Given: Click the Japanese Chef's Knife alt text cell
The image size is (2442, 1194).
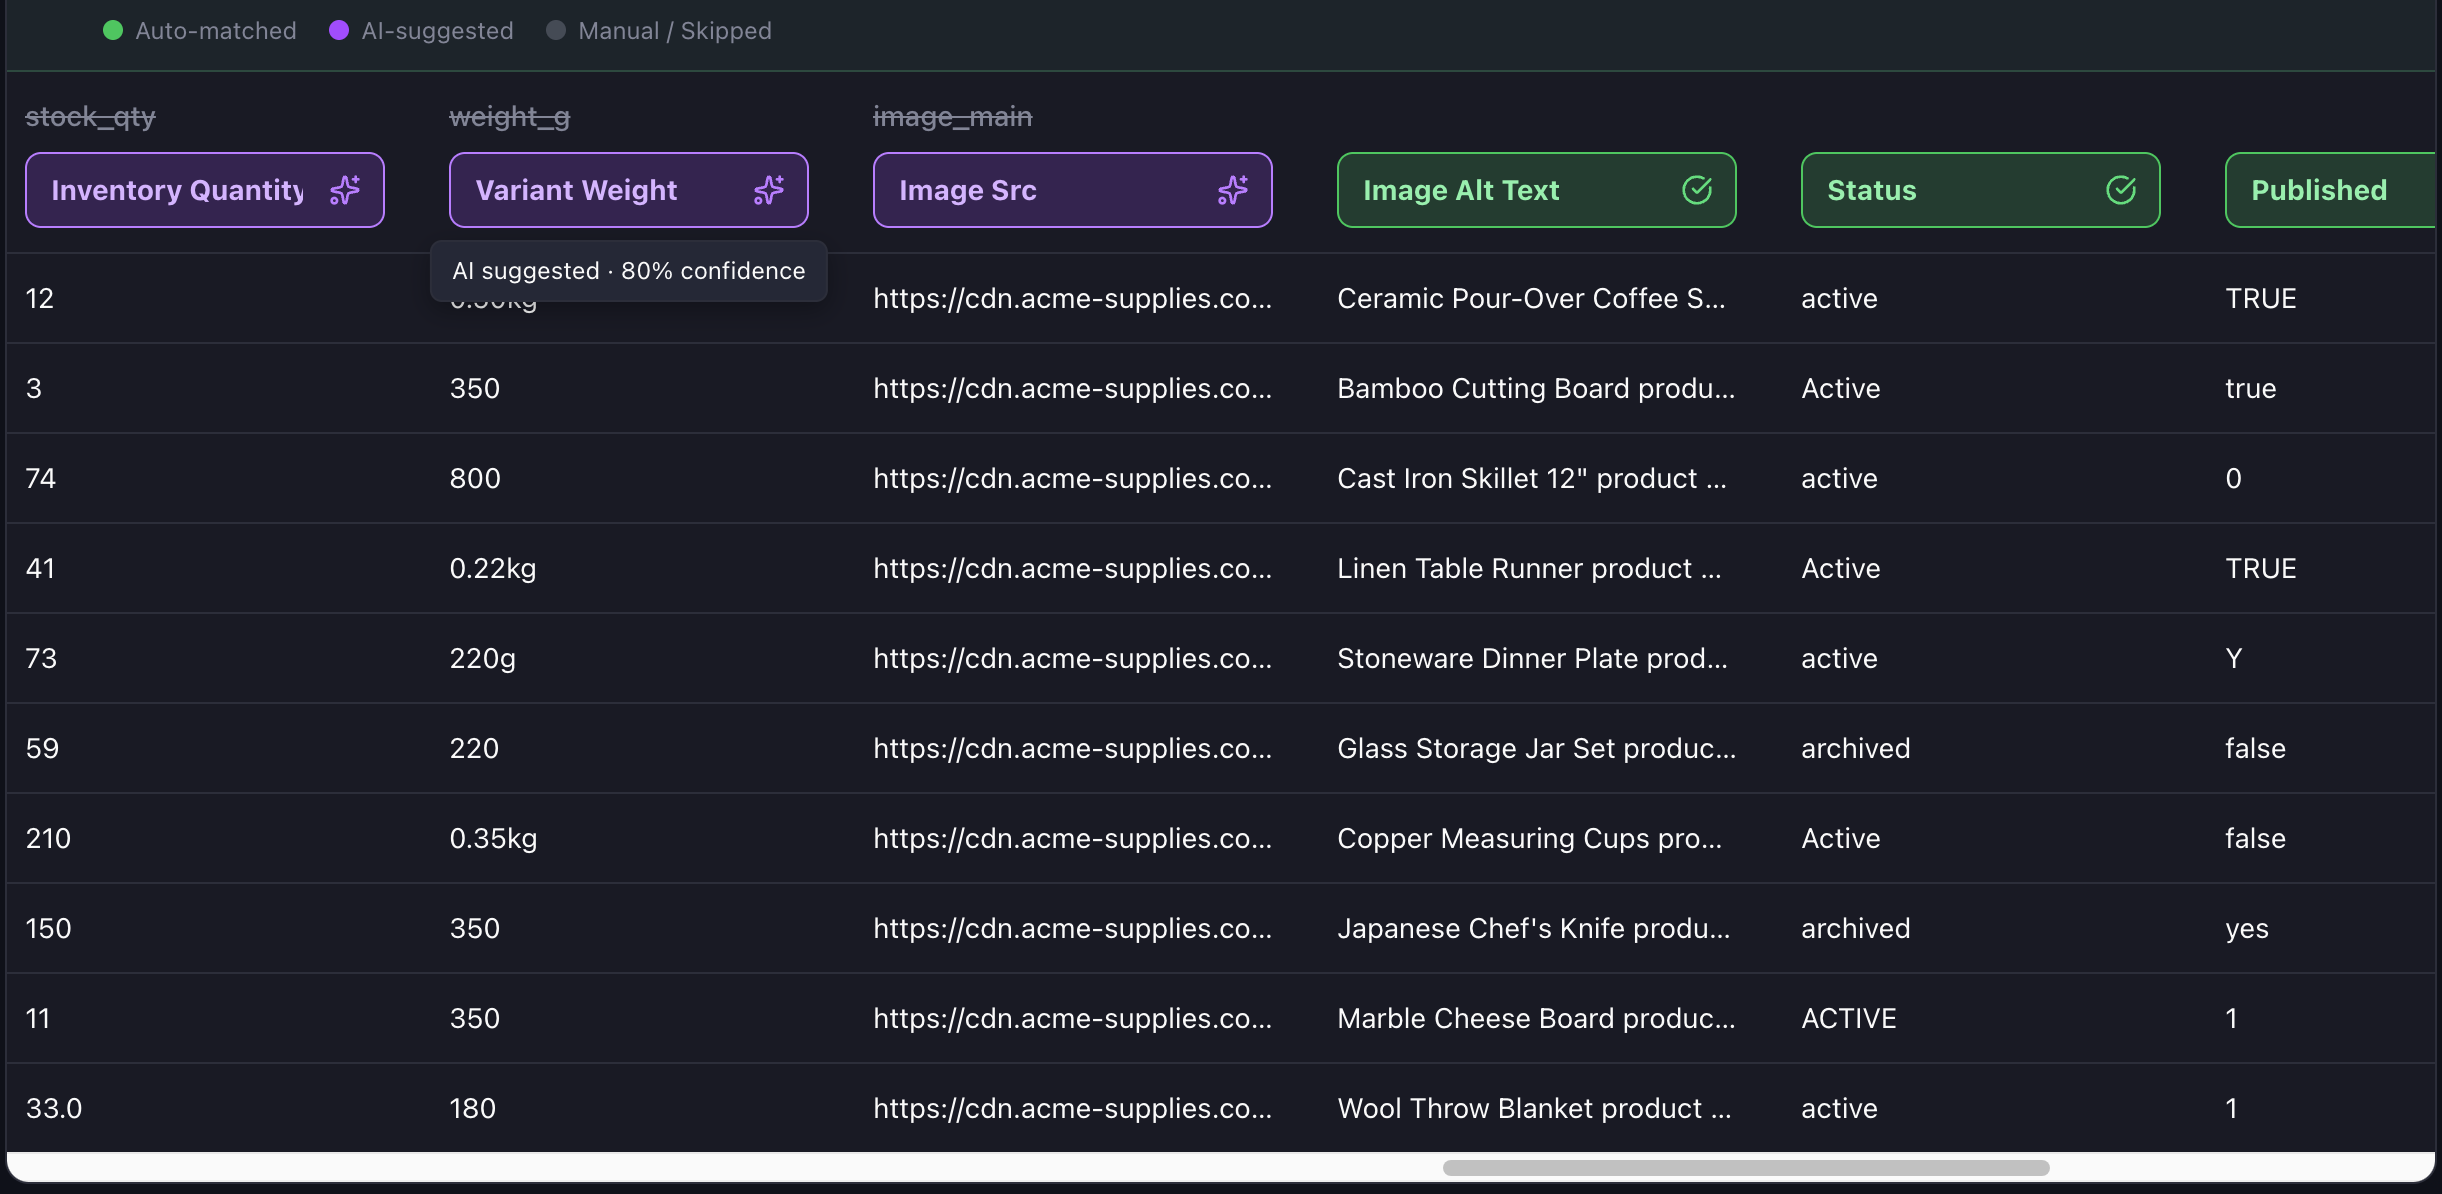Looking at the screenshot, I should point(1534,928).
